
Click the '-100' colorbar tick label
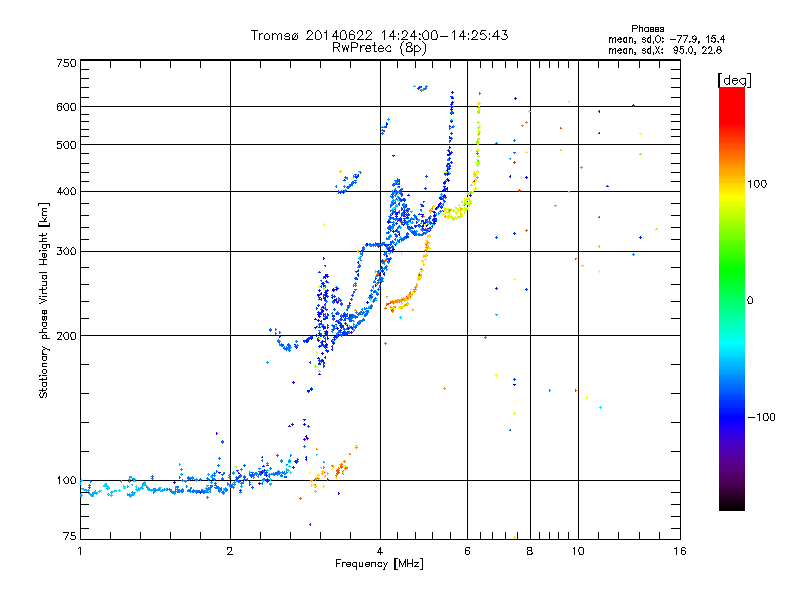click(761, 417)
